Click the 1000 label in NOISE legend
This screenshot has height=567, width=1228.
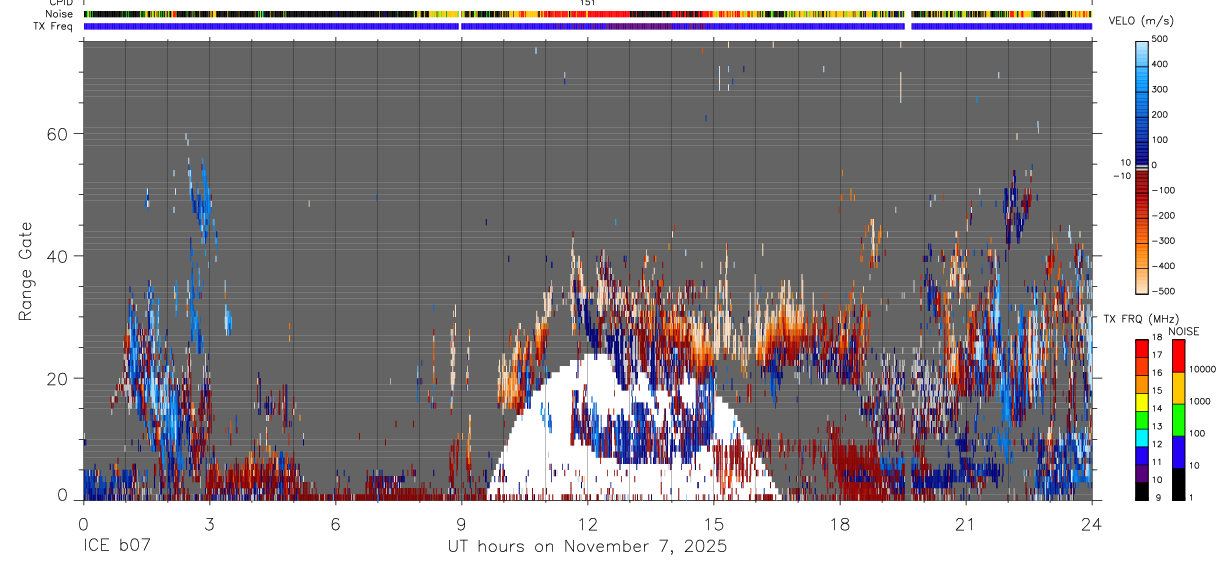tap(1199, 403)
